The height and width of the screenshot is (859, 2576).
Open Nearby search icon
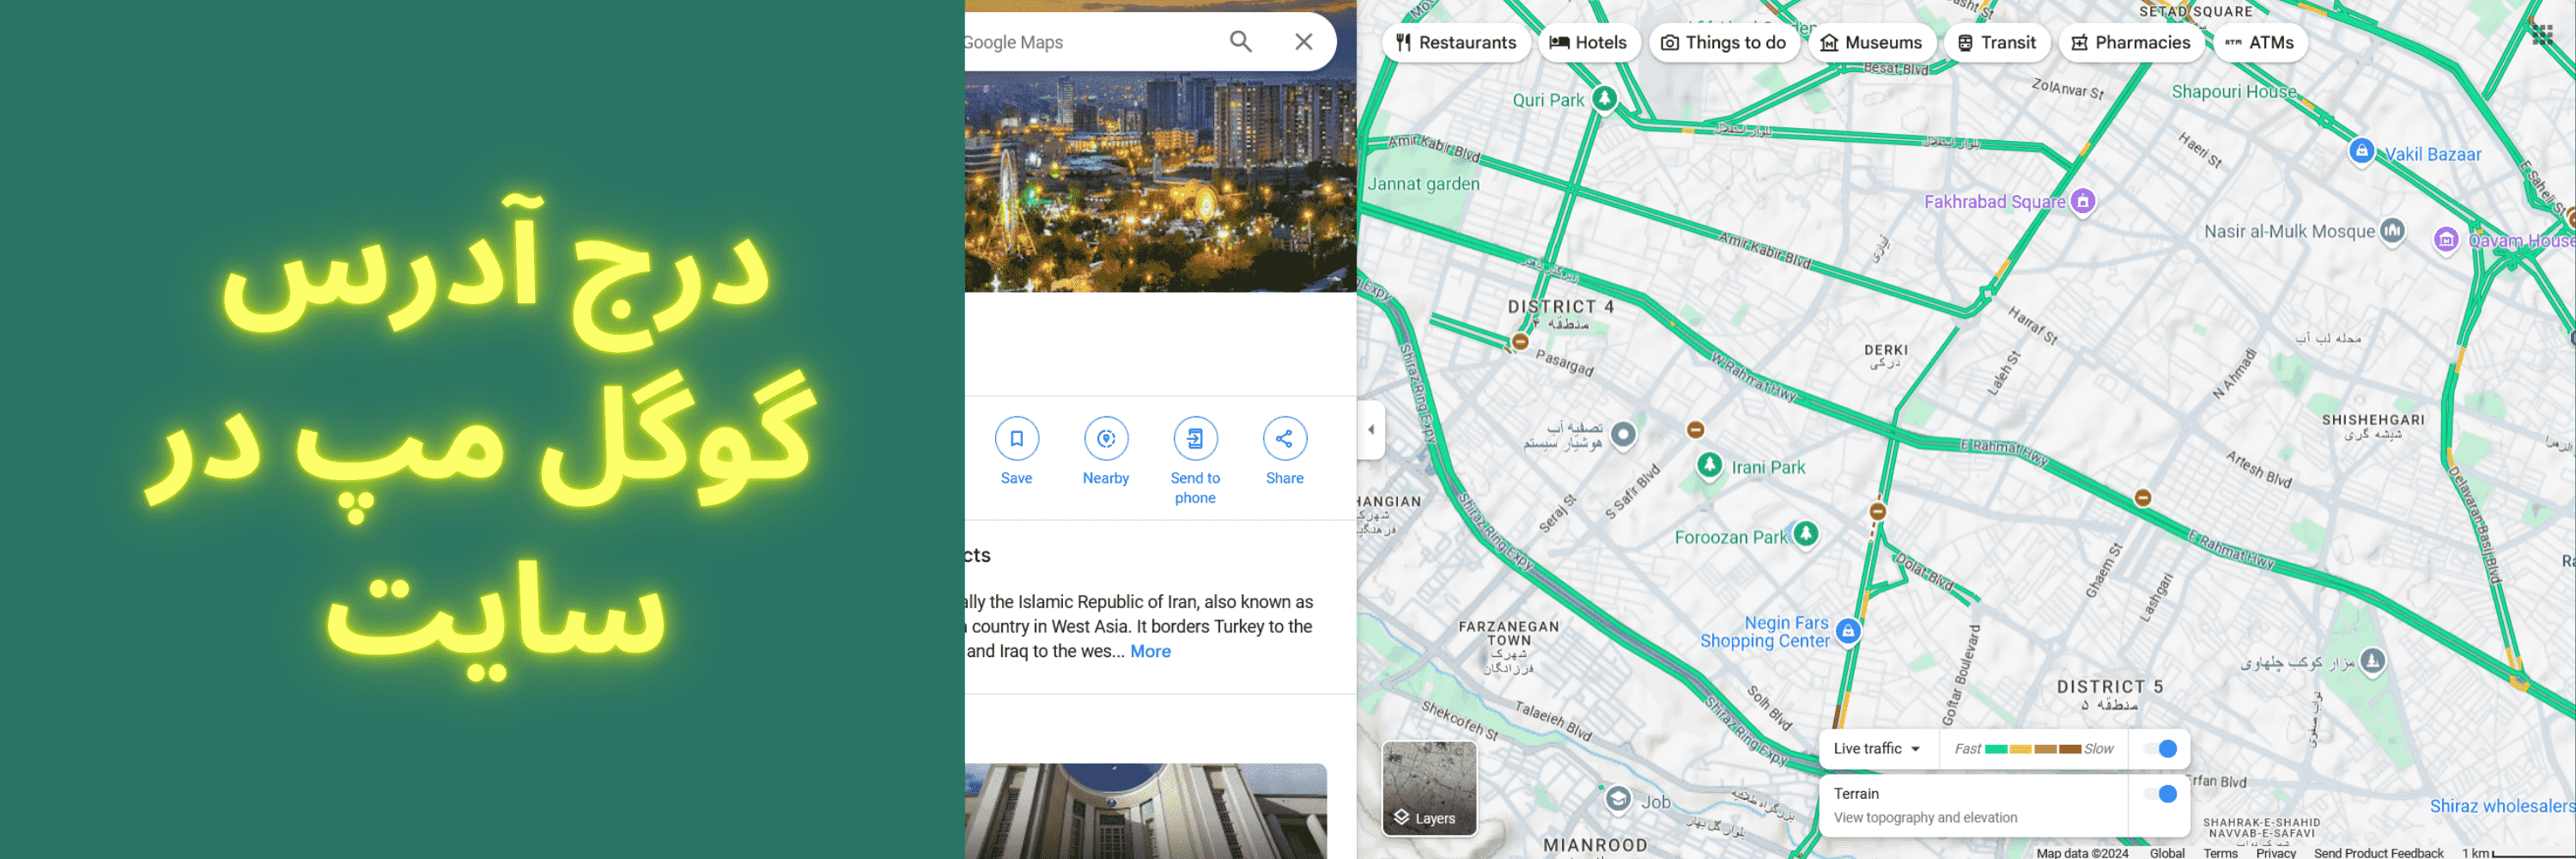tap(1106, 439)
